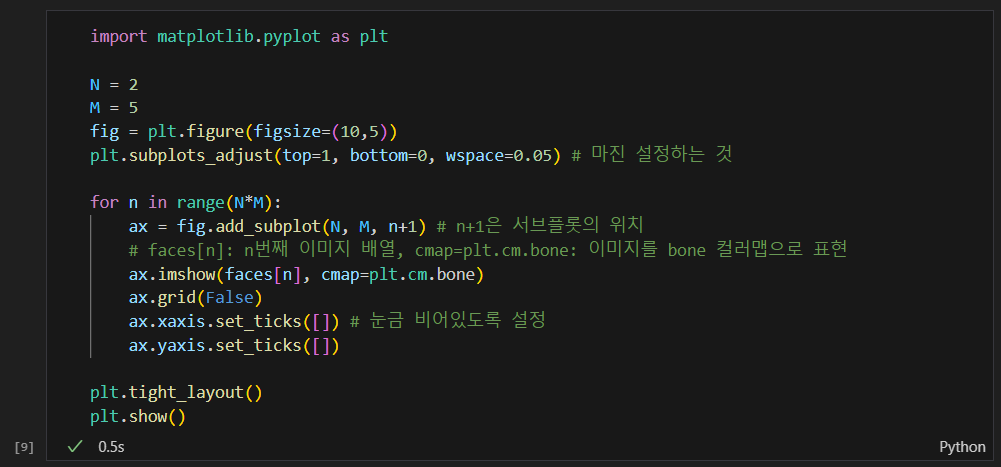Screen dimensions: 1001x467
Task: Click the 'faces[n]: n번째 이미지 배열' comment line
Action: 488,250
